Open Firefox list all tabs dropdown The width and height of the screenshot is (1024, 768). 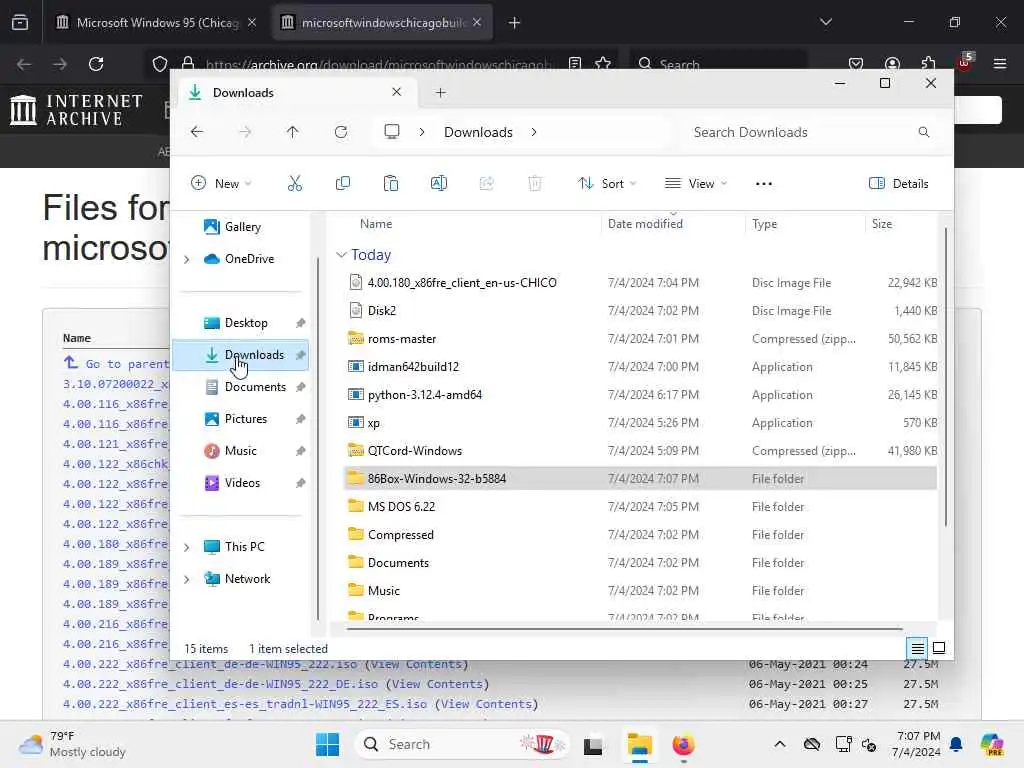pyautogui.click(x=825, y=22)
